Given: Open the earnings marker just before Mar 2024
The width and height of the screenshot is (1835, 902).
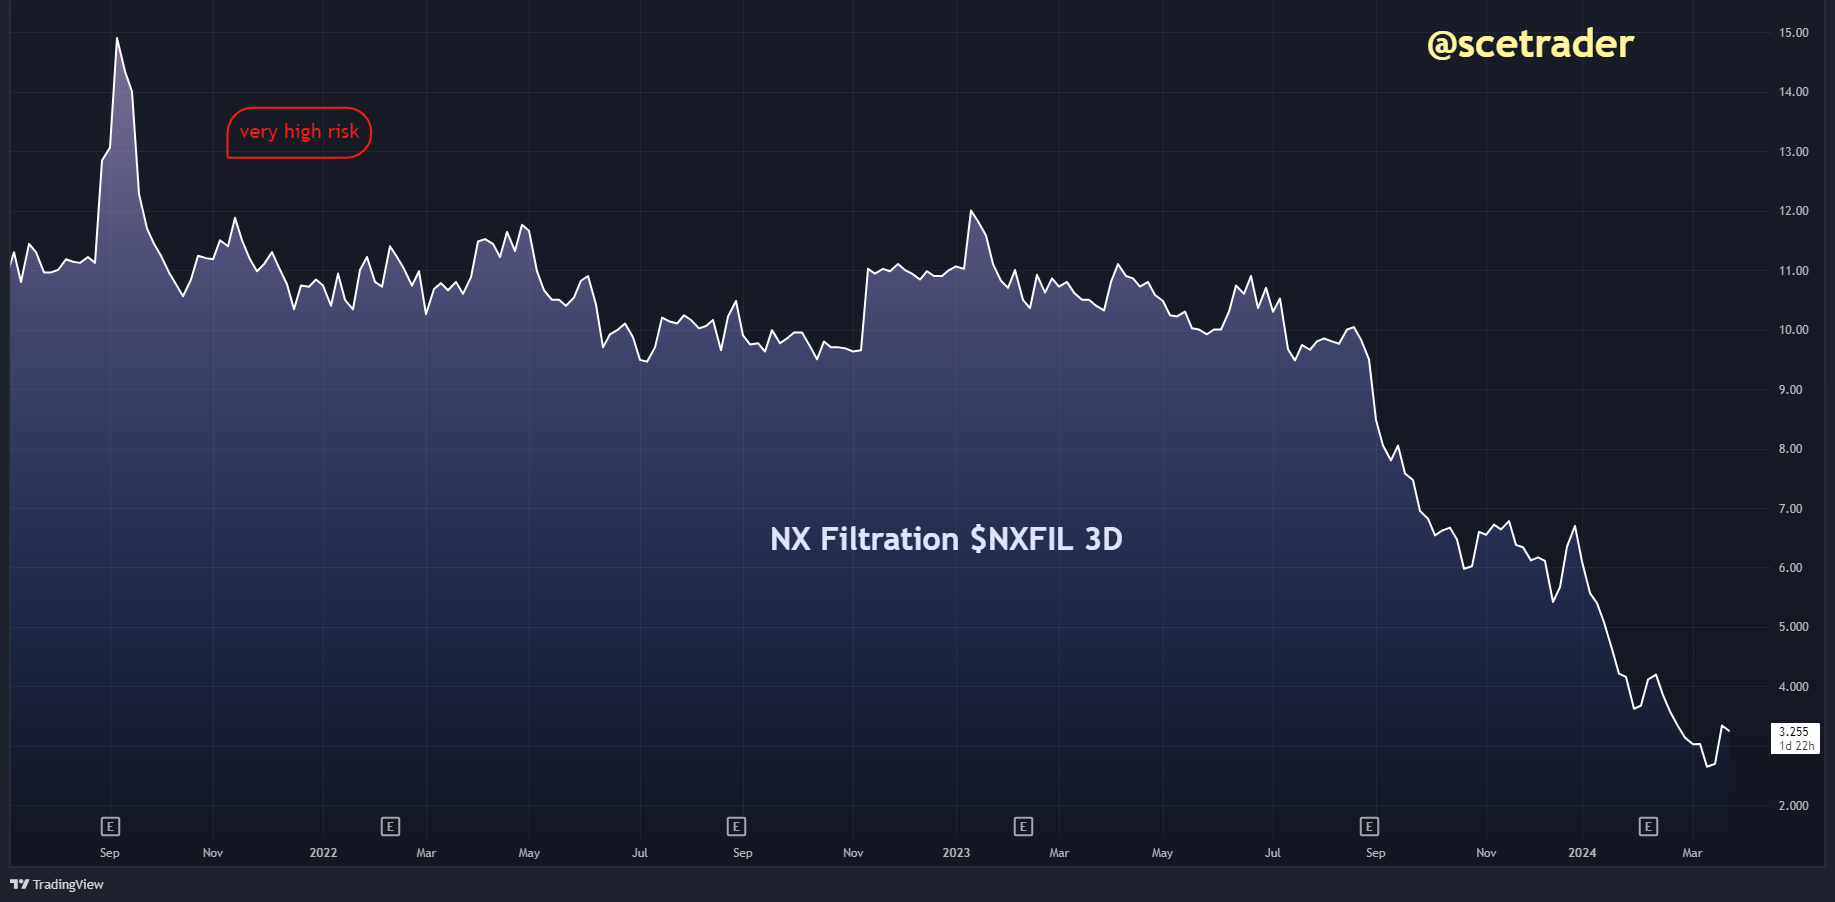Looking at the screenshot, I should (x=1649, y=826).
